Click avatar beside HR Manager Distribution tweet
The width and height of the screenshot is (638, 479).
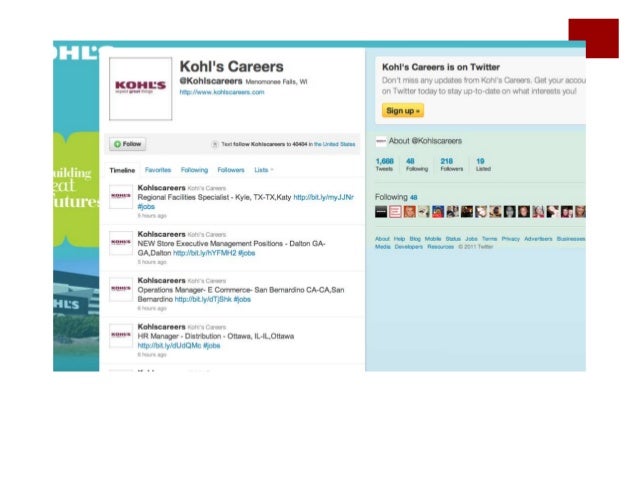point(121,335)
